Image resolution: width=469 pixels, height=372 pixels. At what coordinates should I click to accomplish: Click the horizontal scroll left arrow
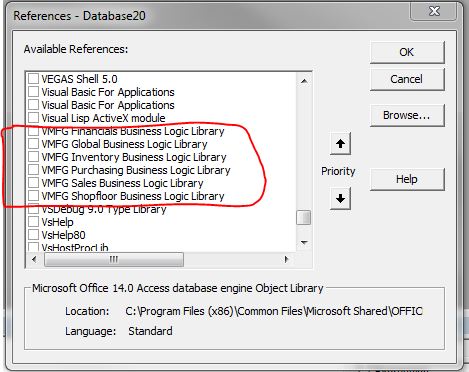click(34, 259)
